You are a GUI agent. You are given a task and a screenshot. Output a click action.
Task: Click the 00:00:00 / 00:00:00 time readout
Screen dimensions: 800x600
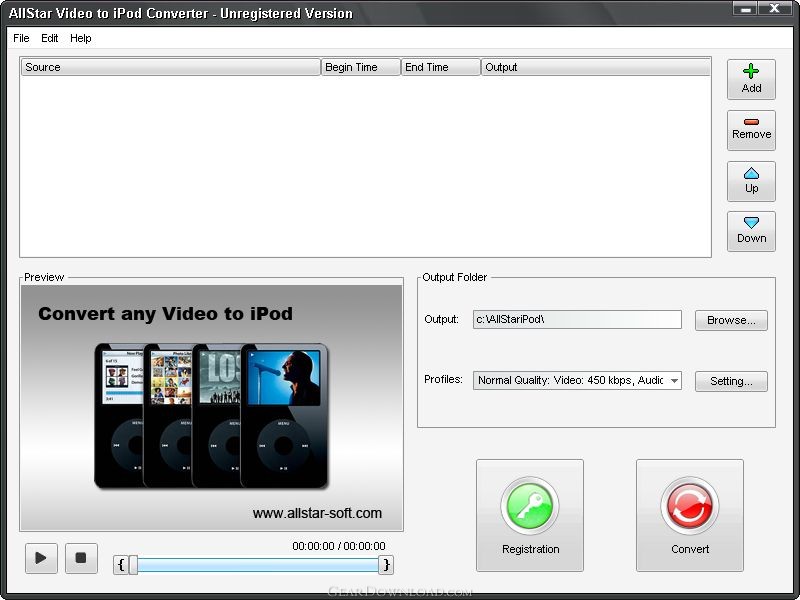[x=339, y=546]
